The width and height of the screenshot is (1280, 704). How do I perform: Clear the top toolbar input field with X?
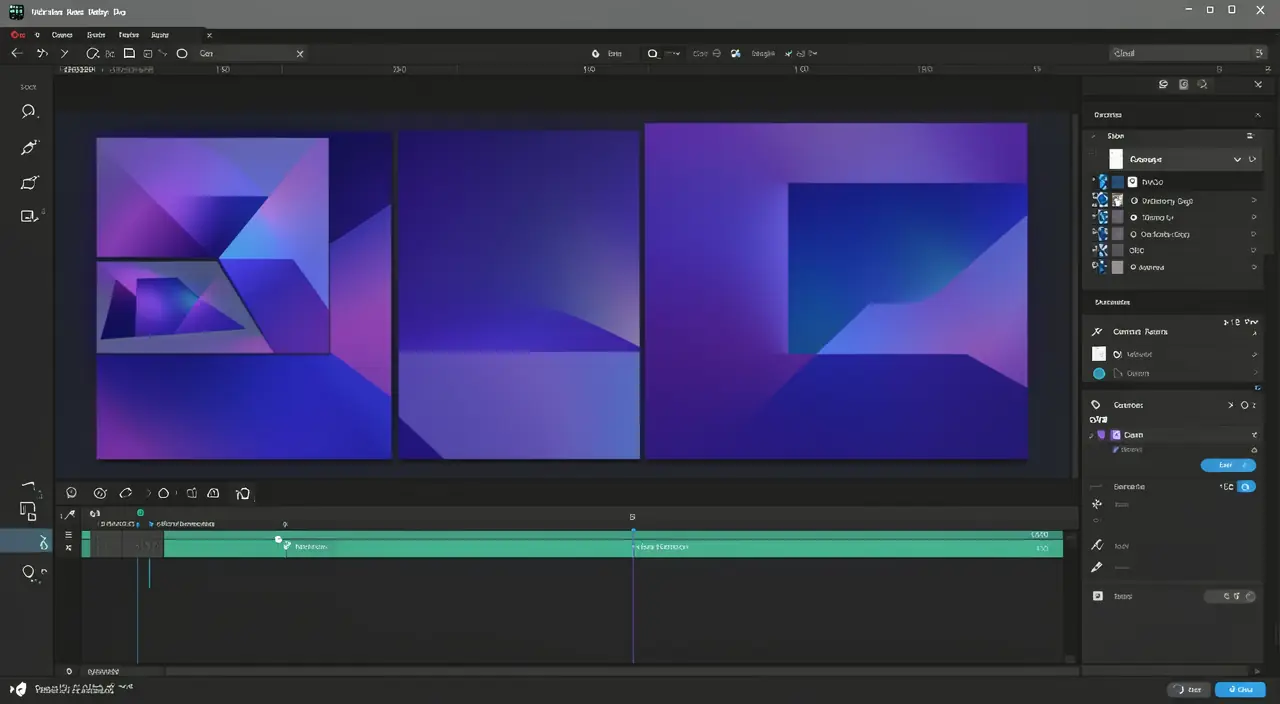point(300,53)
